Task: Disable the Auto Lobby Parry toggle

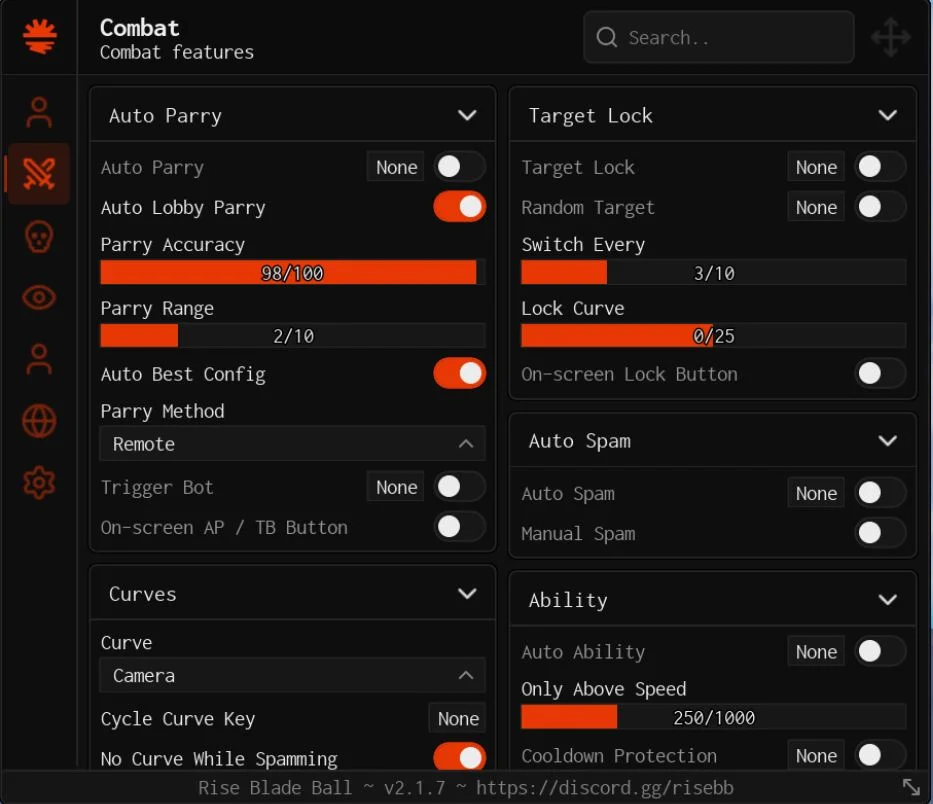Action: click(459, 207)
